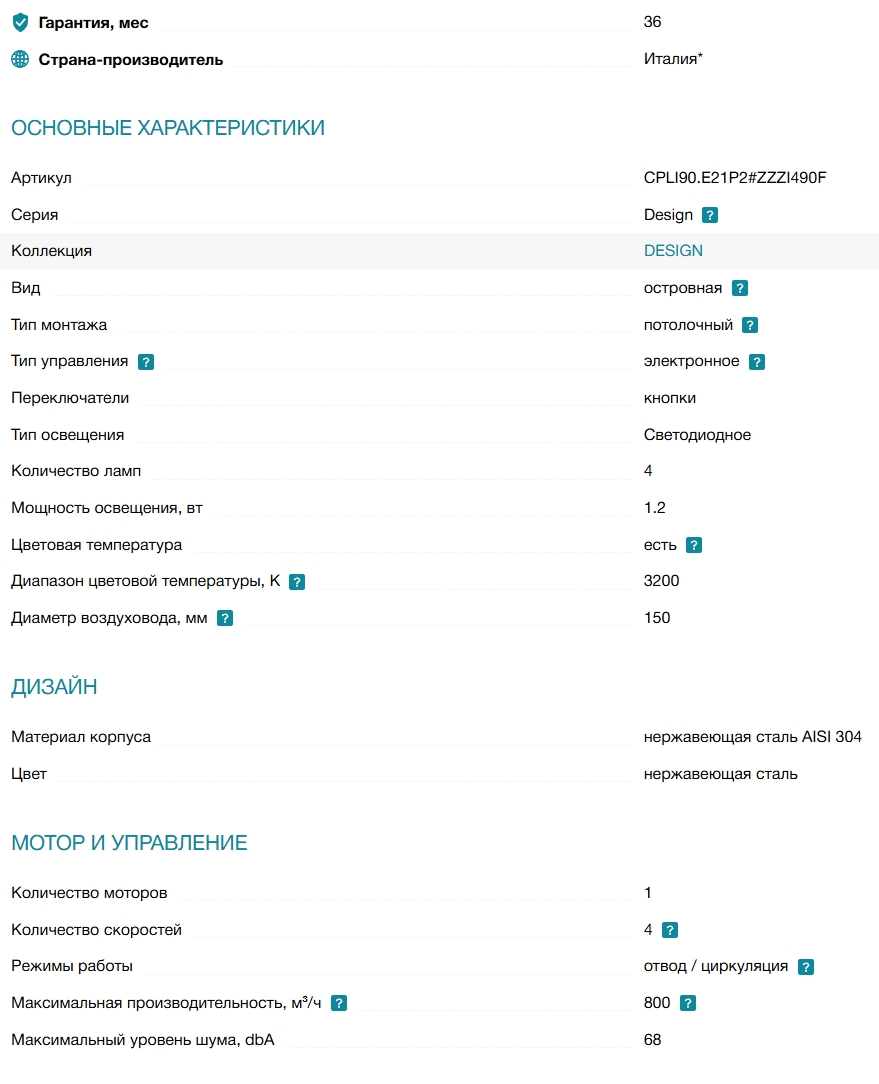Click help icon next to Количество скоростей value
Viewport: 879px width, 1084px height.
click(669, 930)
